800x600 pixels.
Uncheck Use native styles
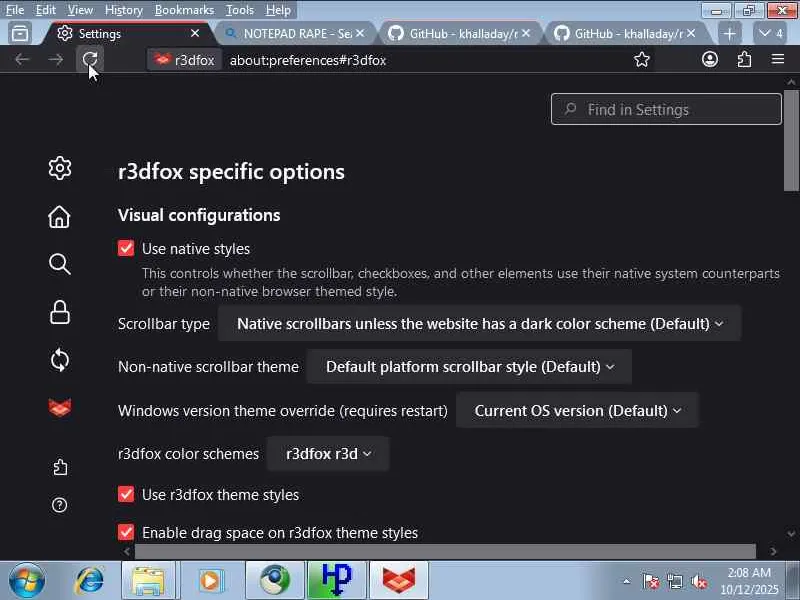tap(126, 248)
